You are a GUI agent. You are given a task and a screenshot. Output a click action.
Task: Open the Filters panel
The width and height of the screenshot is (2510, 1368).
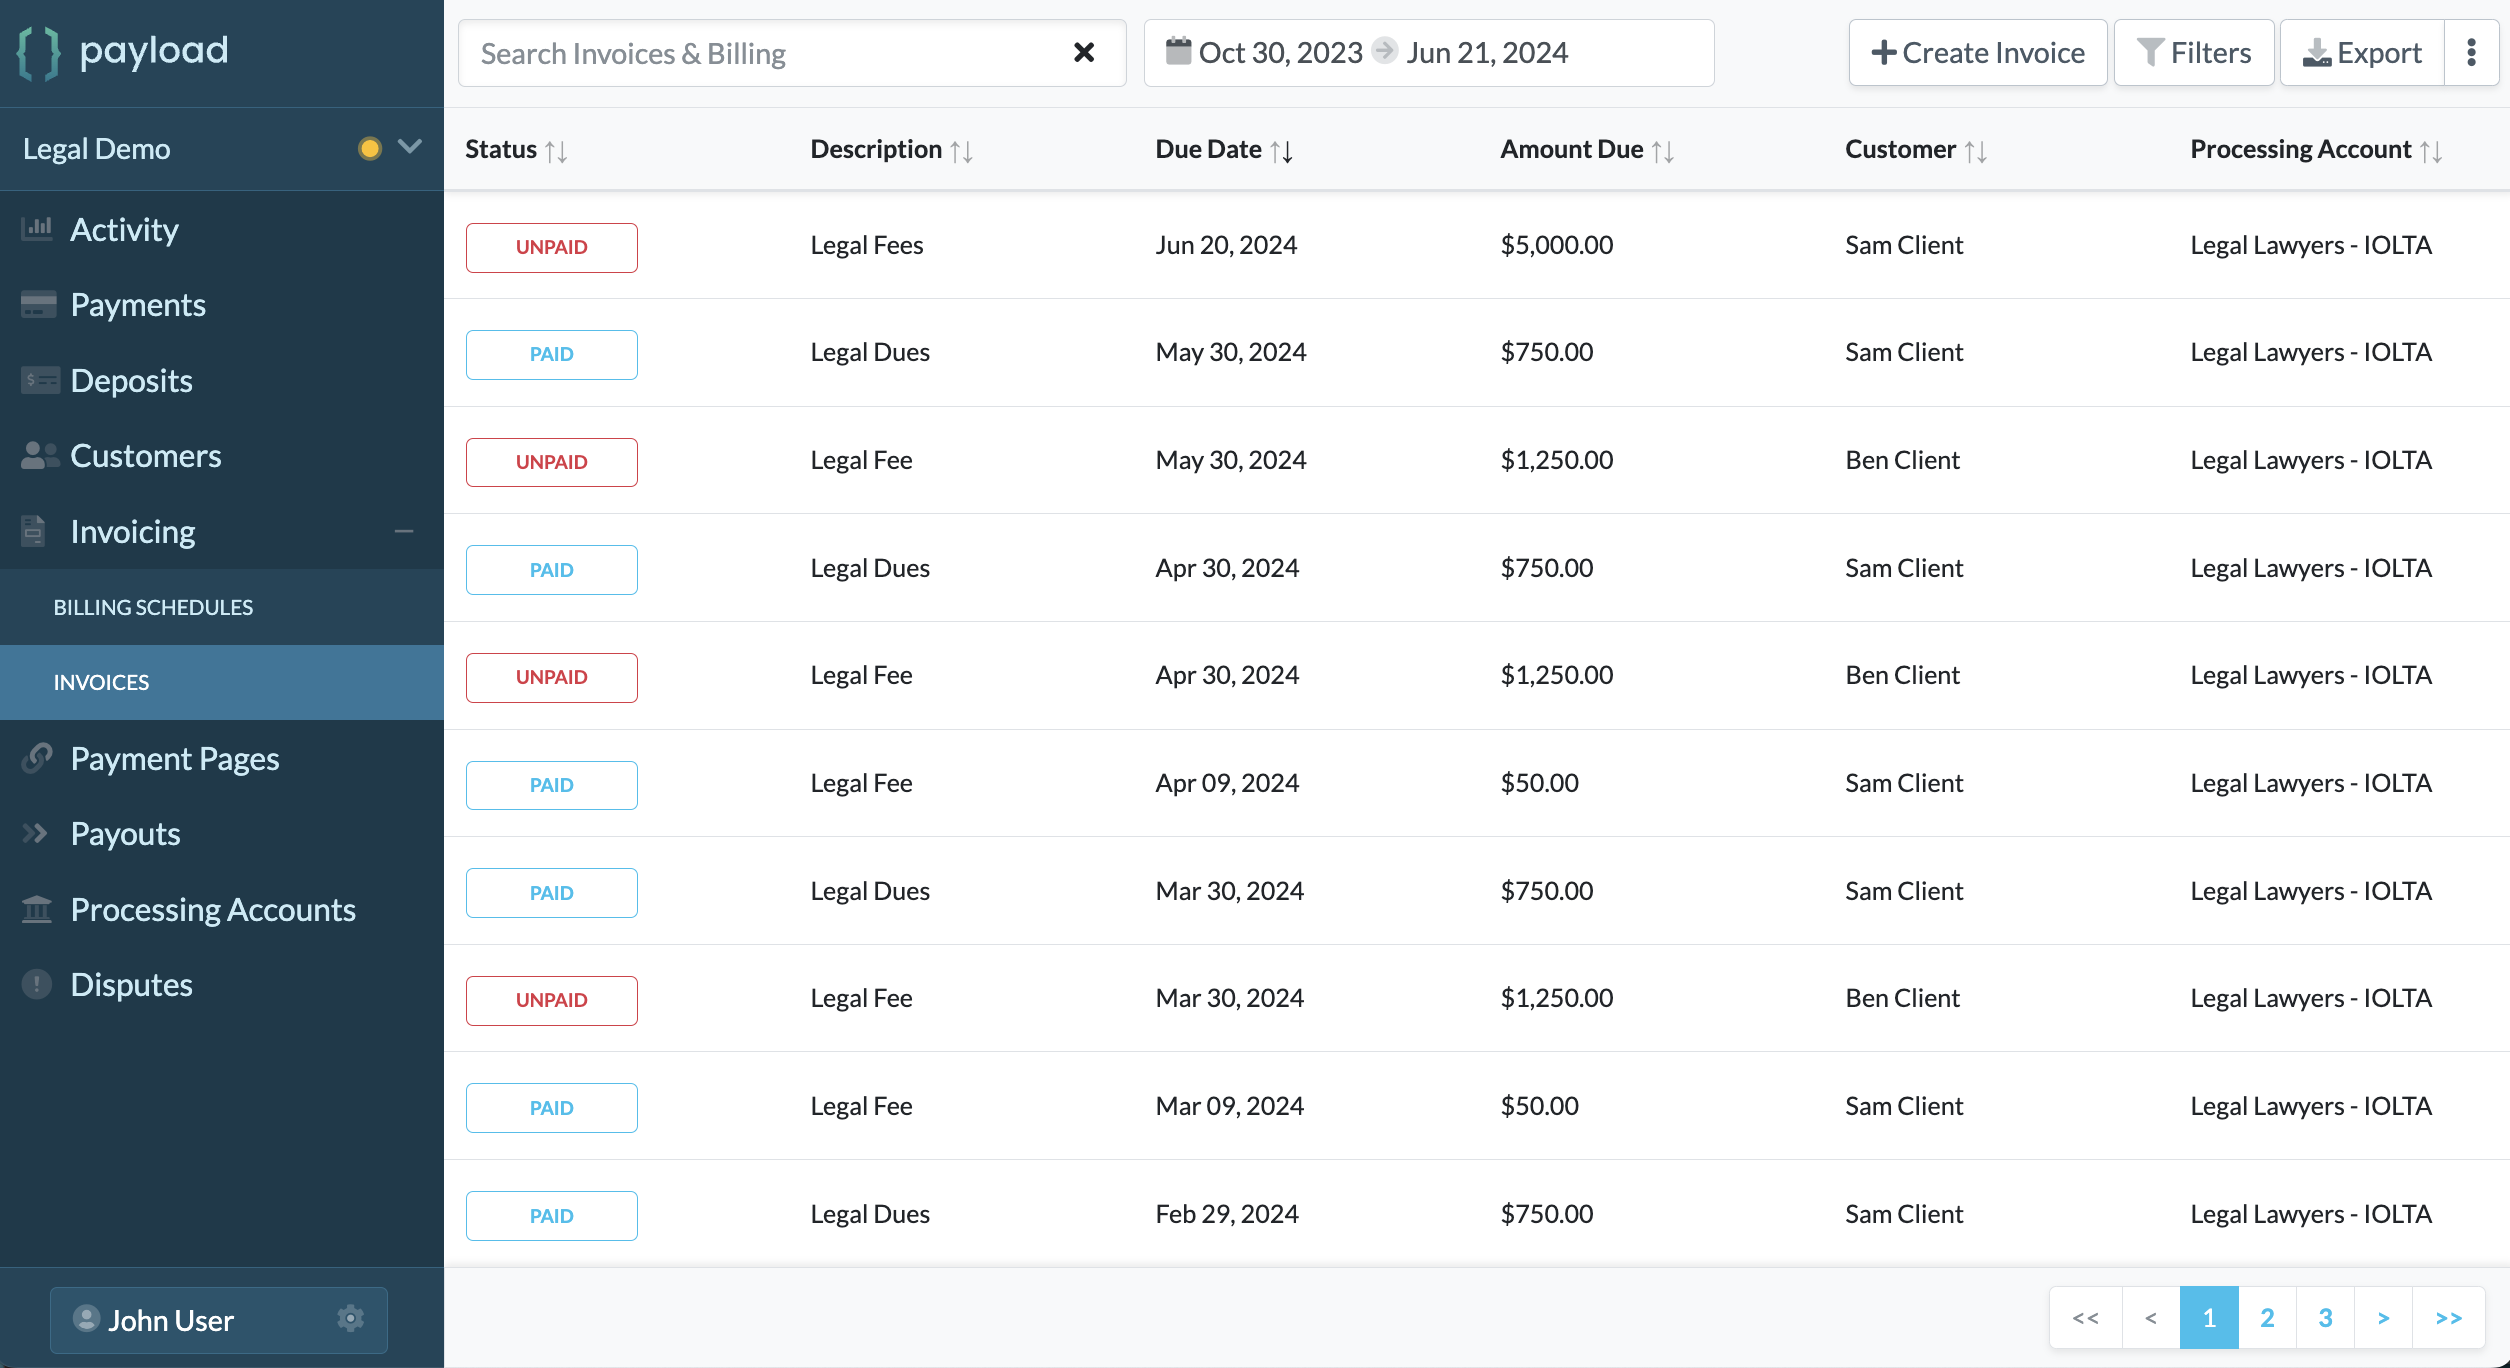2193,51
